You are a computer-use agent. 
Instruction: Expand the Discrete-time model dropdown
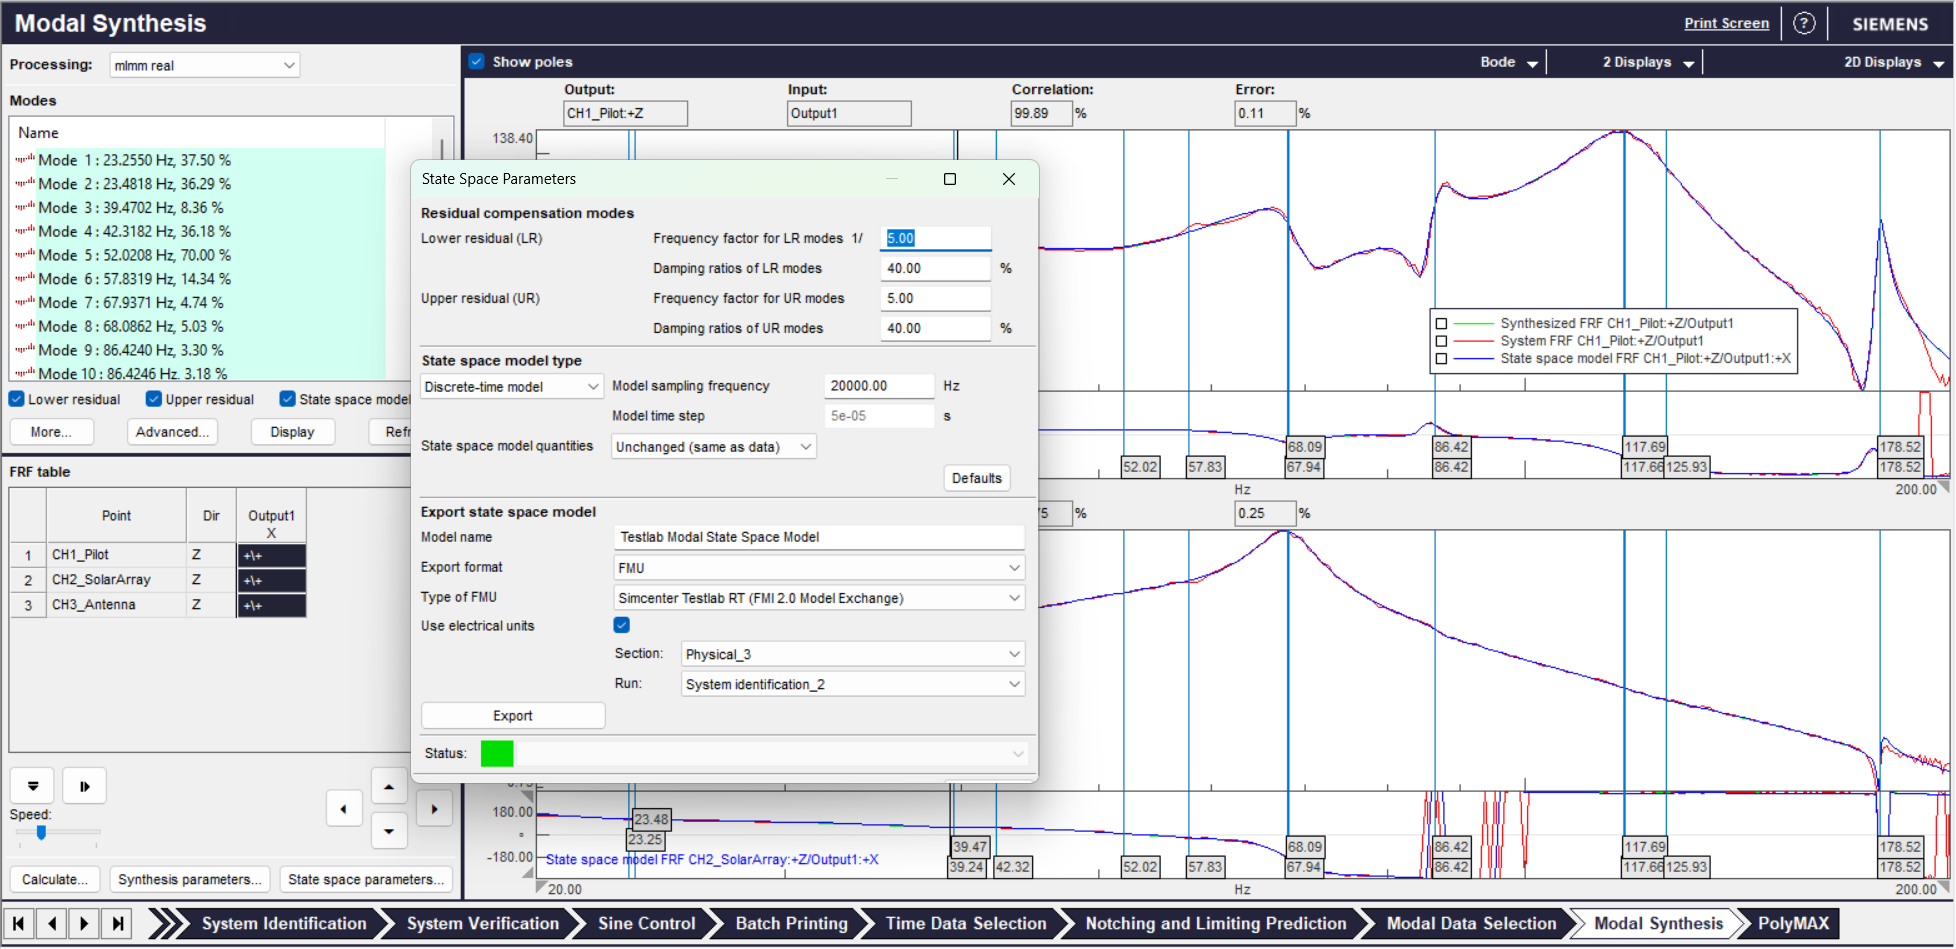tap(511, 387)
